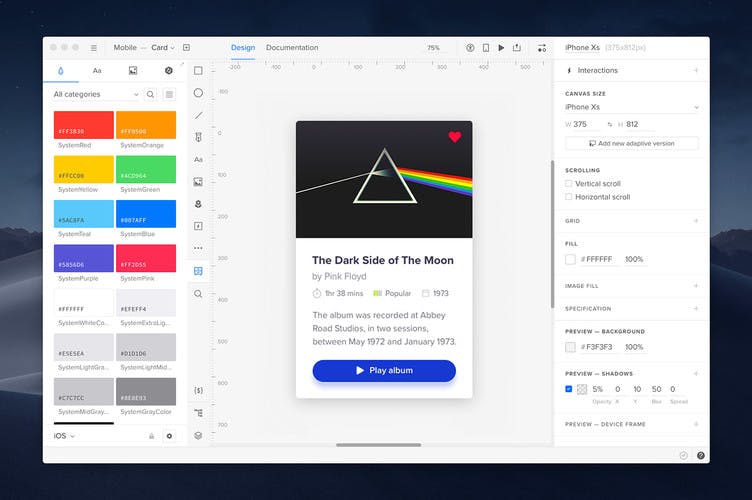The height and width of the screenshot is (500, 752).
Task: Expand the Specification section
Action: tap(696, 309)
